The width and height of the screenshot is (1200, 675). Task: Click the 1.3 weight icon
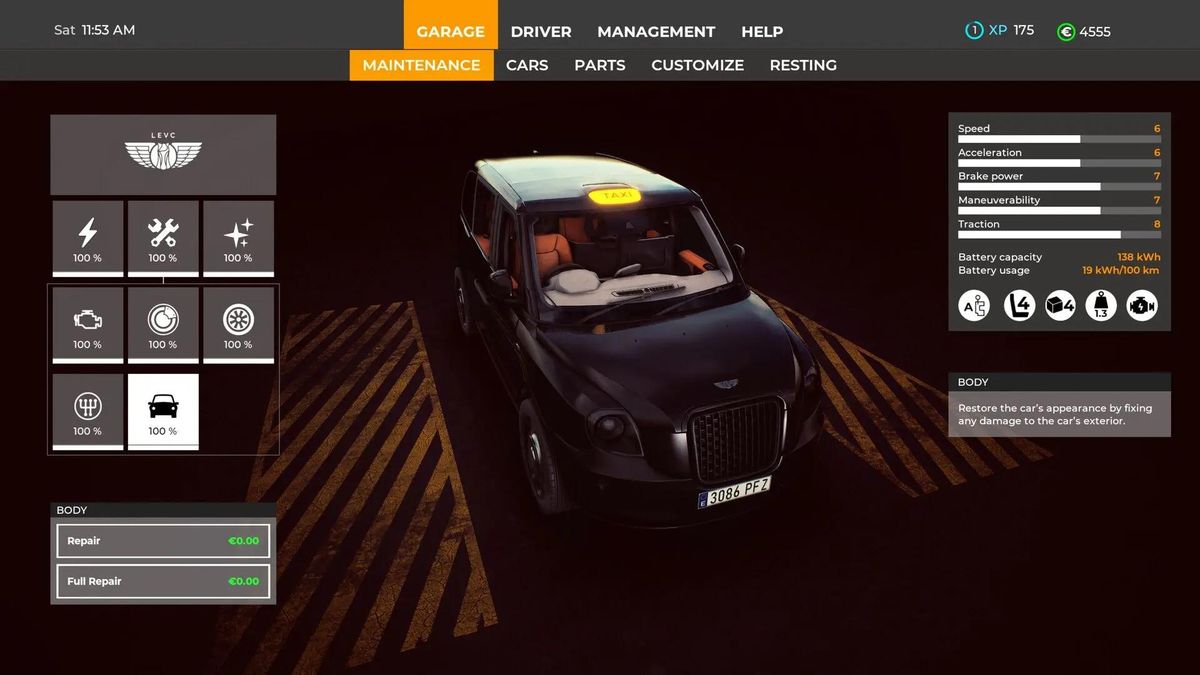click(x=1101, y=305)
